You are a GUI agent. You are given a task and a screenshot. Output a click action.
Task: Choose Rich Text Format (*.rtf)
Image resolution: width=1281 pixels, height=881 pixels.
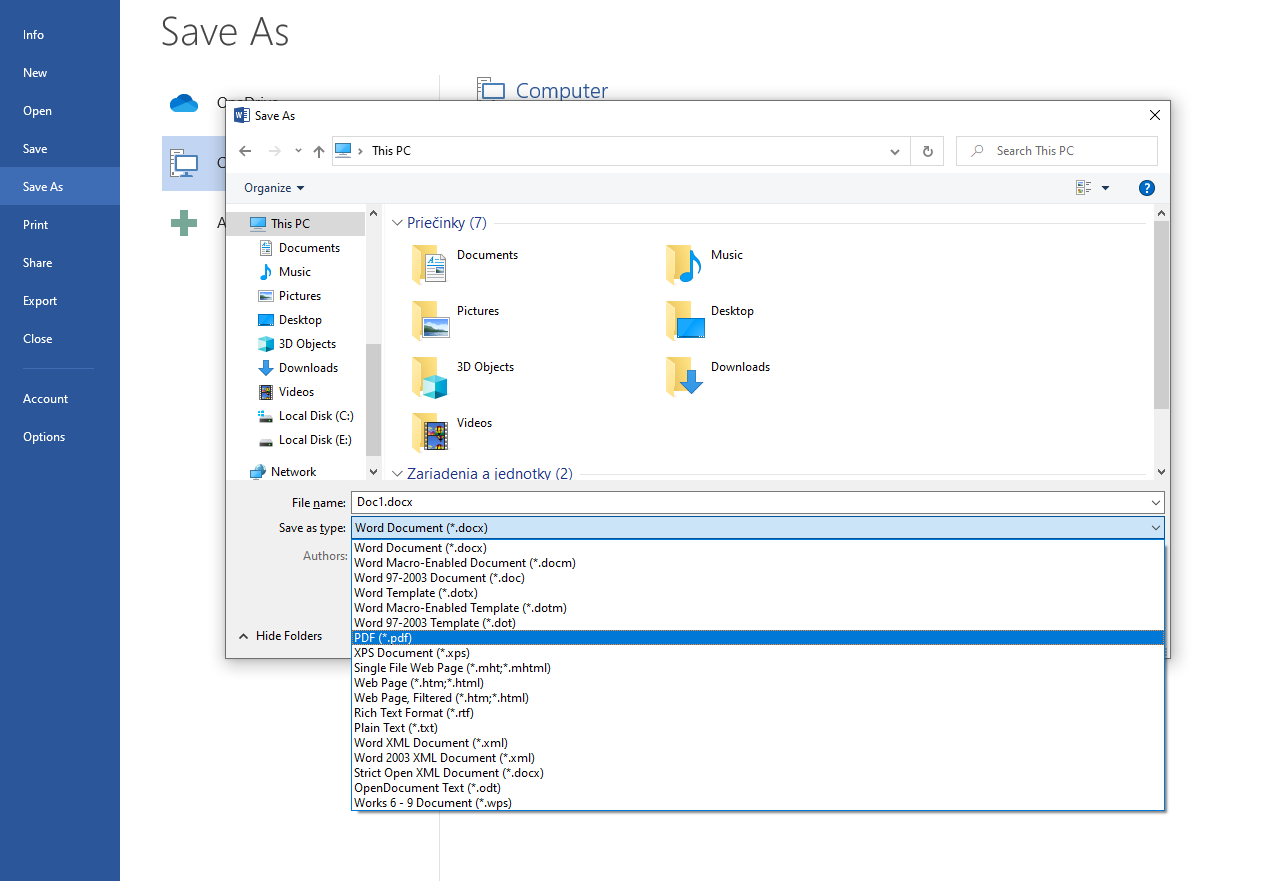click(x=758, y=713)
